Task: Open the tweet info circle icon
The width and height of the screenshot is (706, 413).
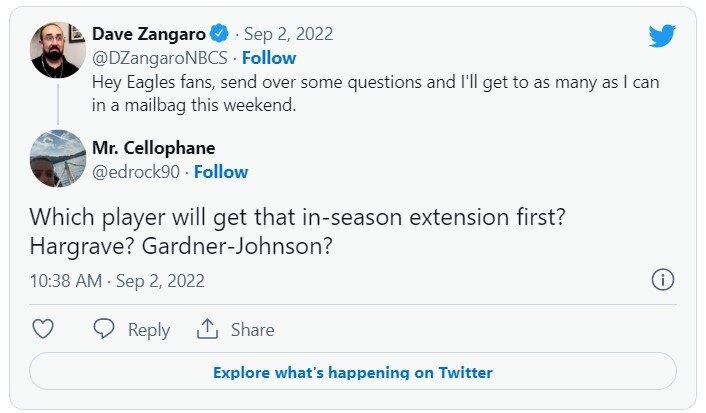Action: click(662, 280)
